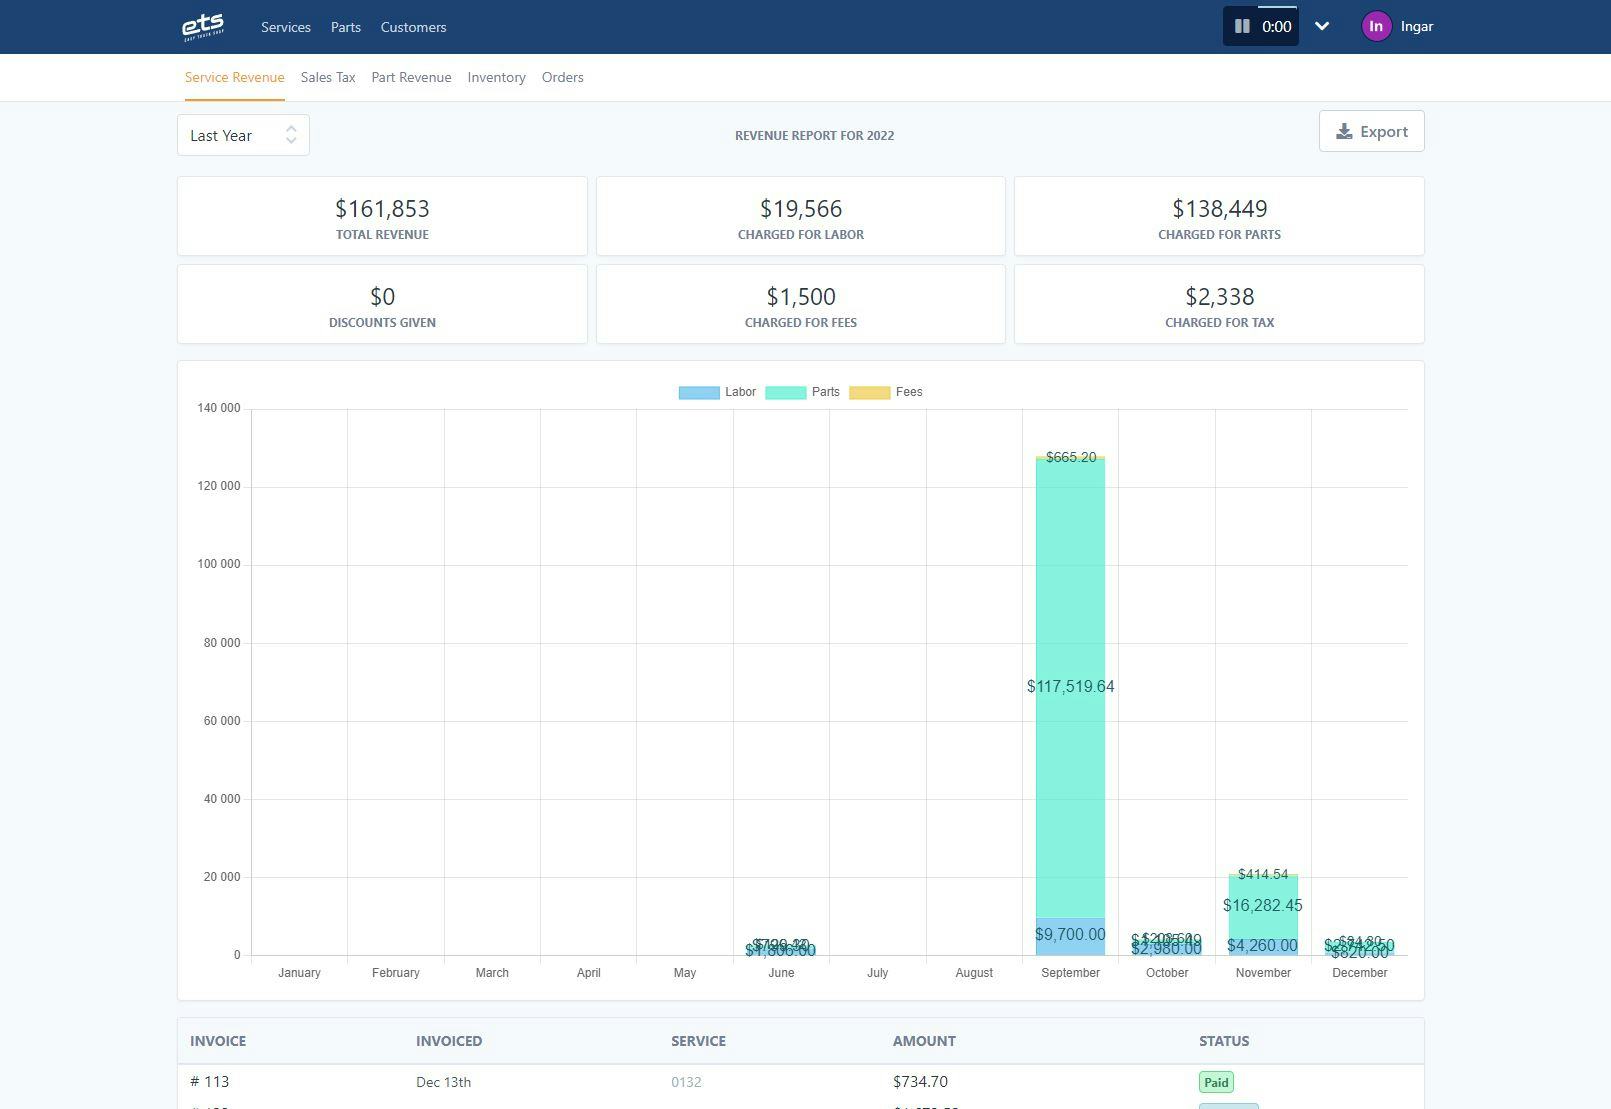The width and height of the screenshot is (1611, 1109).
Task: Click the Paid status badge for invoice 113
Action: coord(1216,1082)
